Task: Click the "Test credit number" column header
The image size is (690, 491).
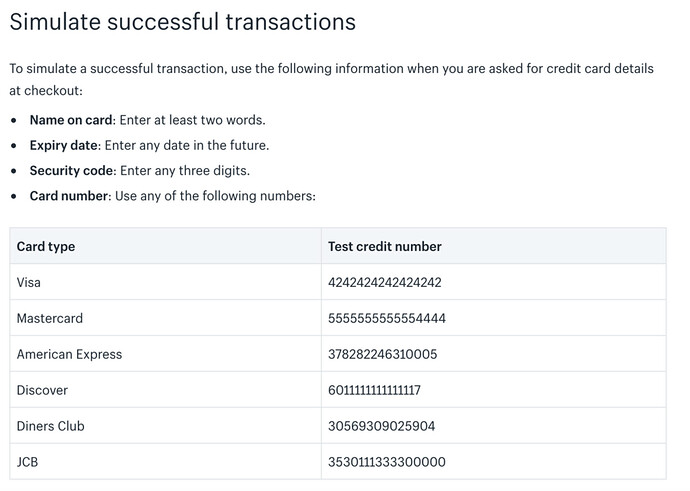Action: pos(384,246)
